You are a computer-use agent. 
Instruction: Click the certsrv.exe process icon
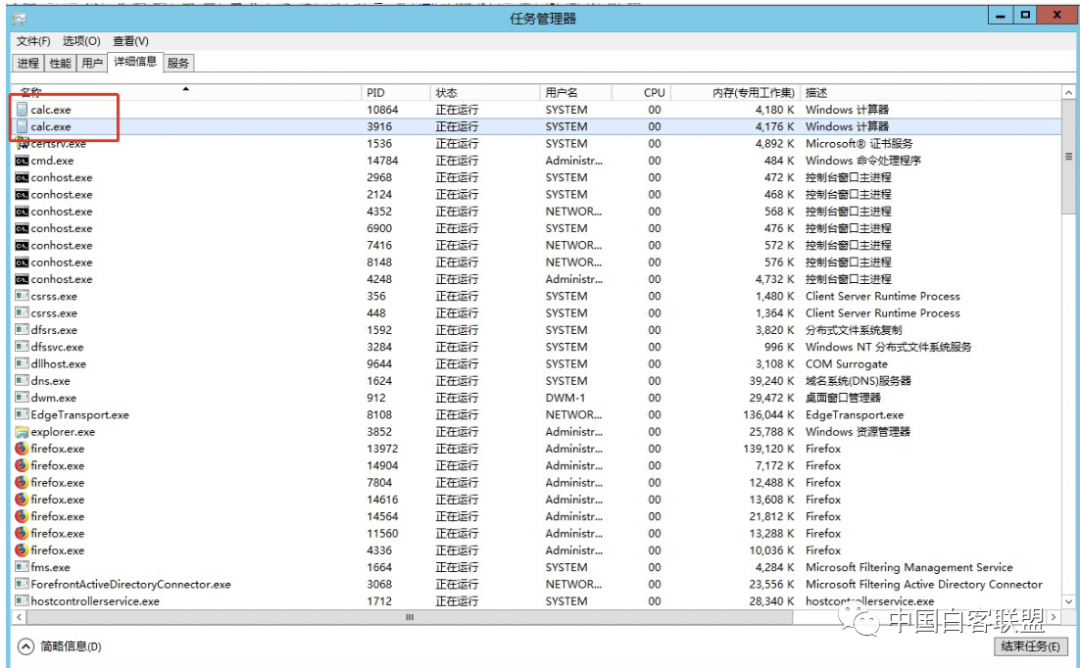[21, 143]
